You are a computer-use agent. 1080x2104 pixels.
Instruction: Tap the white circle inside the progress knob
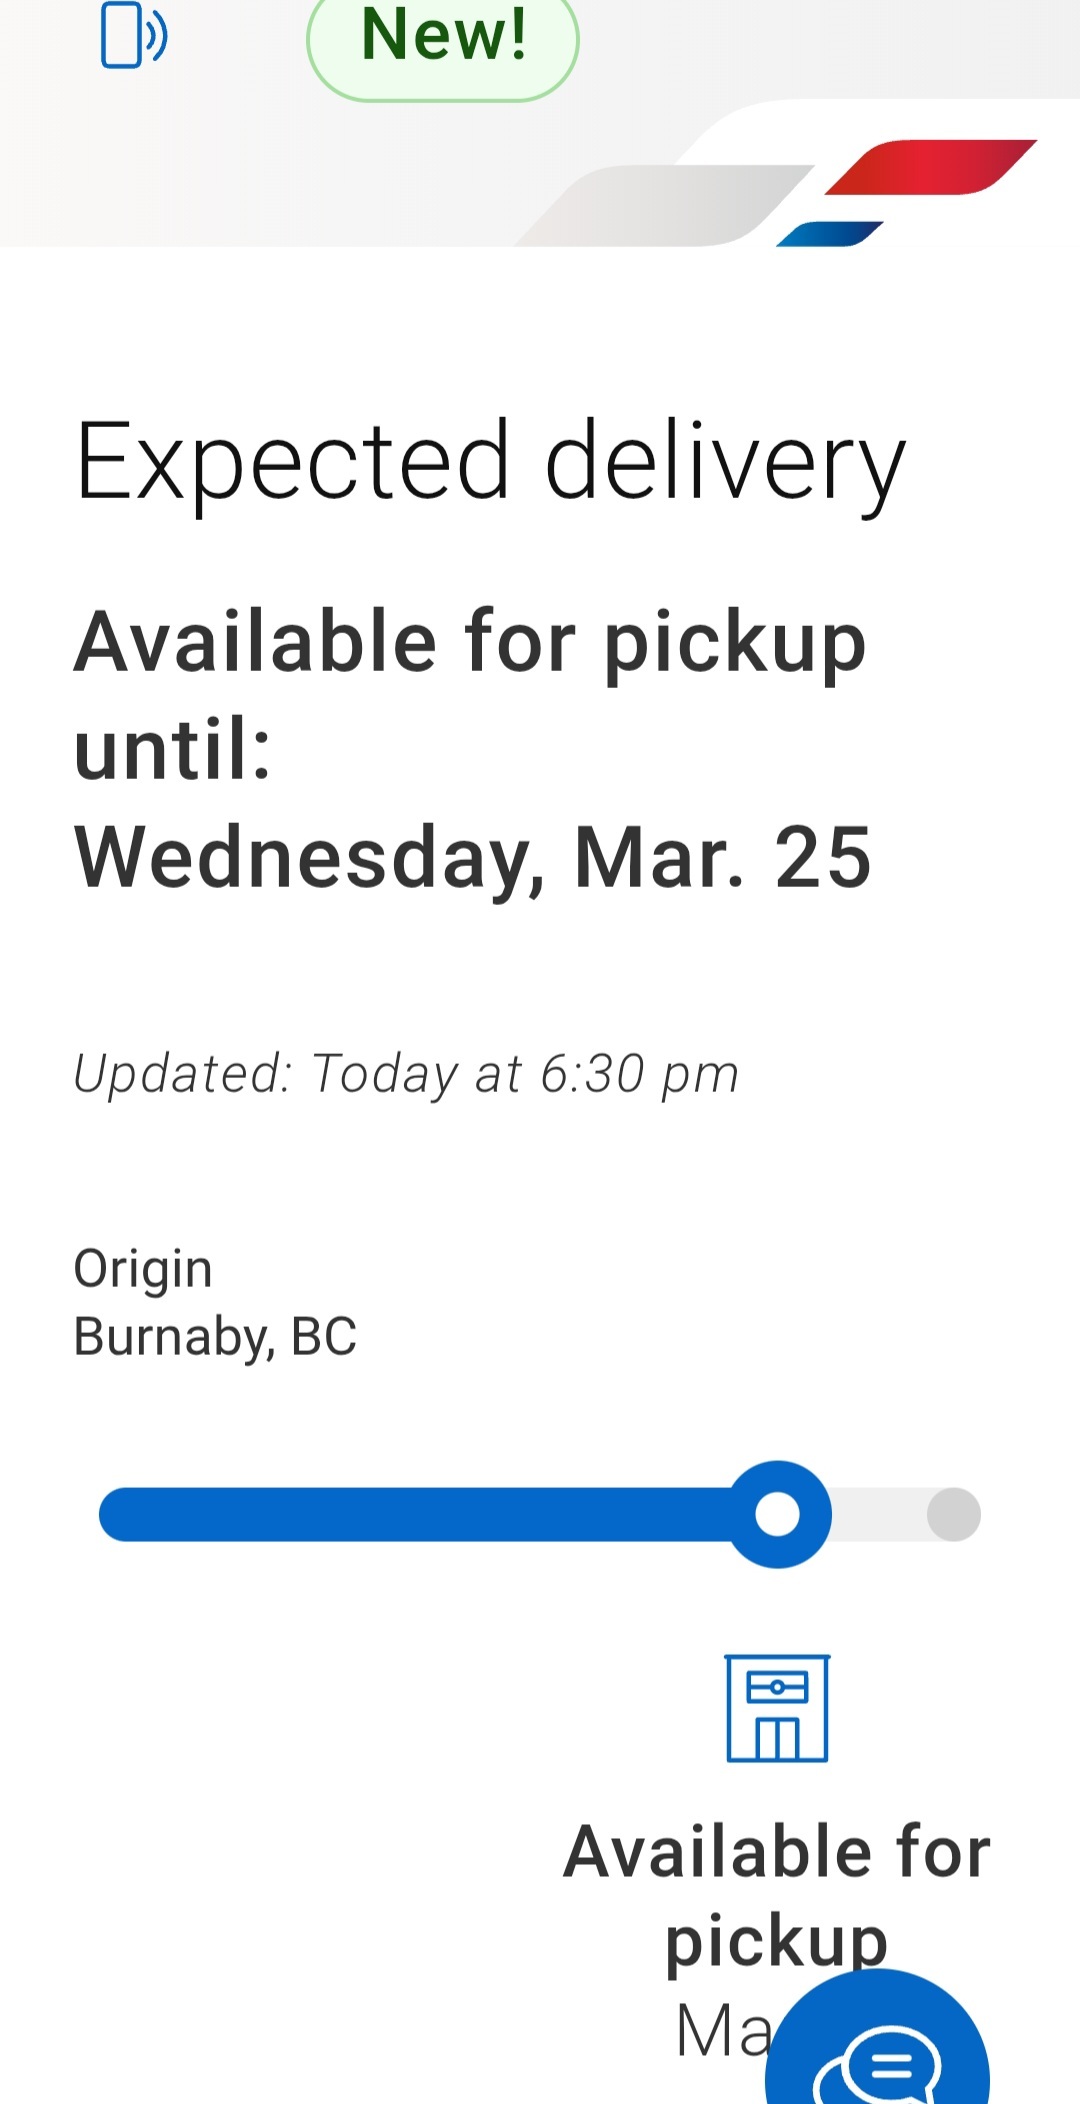point(777,1514)
